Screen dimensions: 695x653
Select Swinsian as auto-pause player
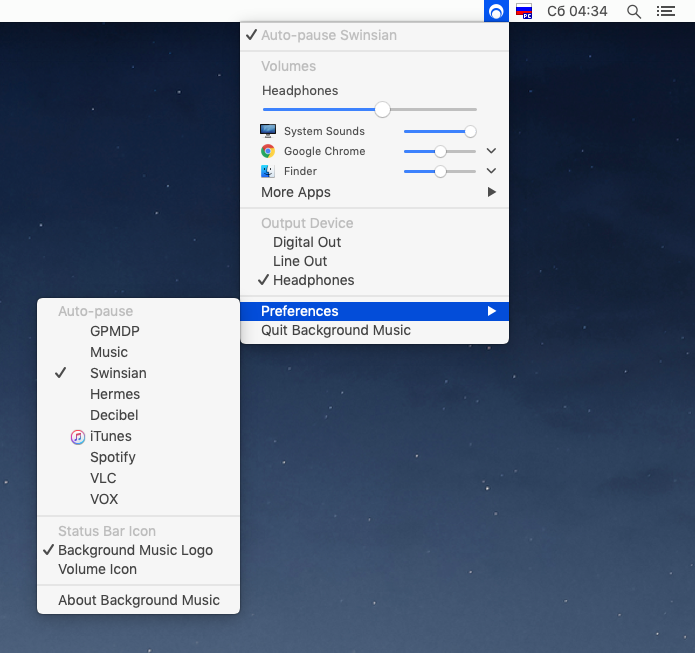[x=139, y=373]
